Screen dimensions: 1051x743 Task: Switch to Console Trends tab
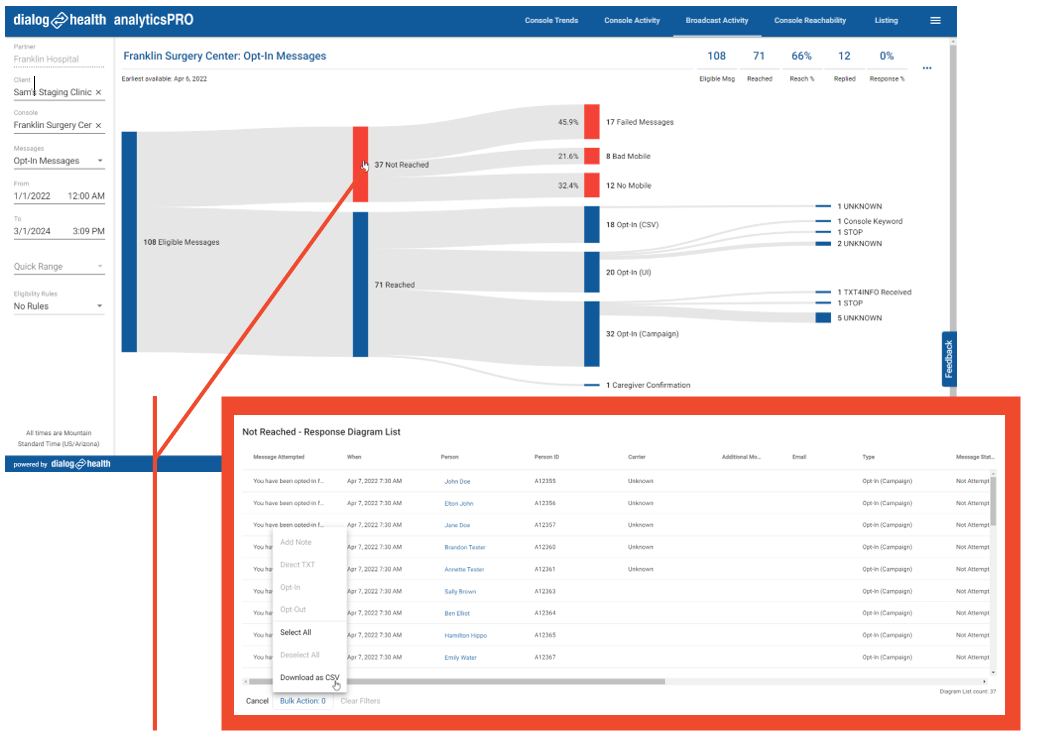(551, 21)
